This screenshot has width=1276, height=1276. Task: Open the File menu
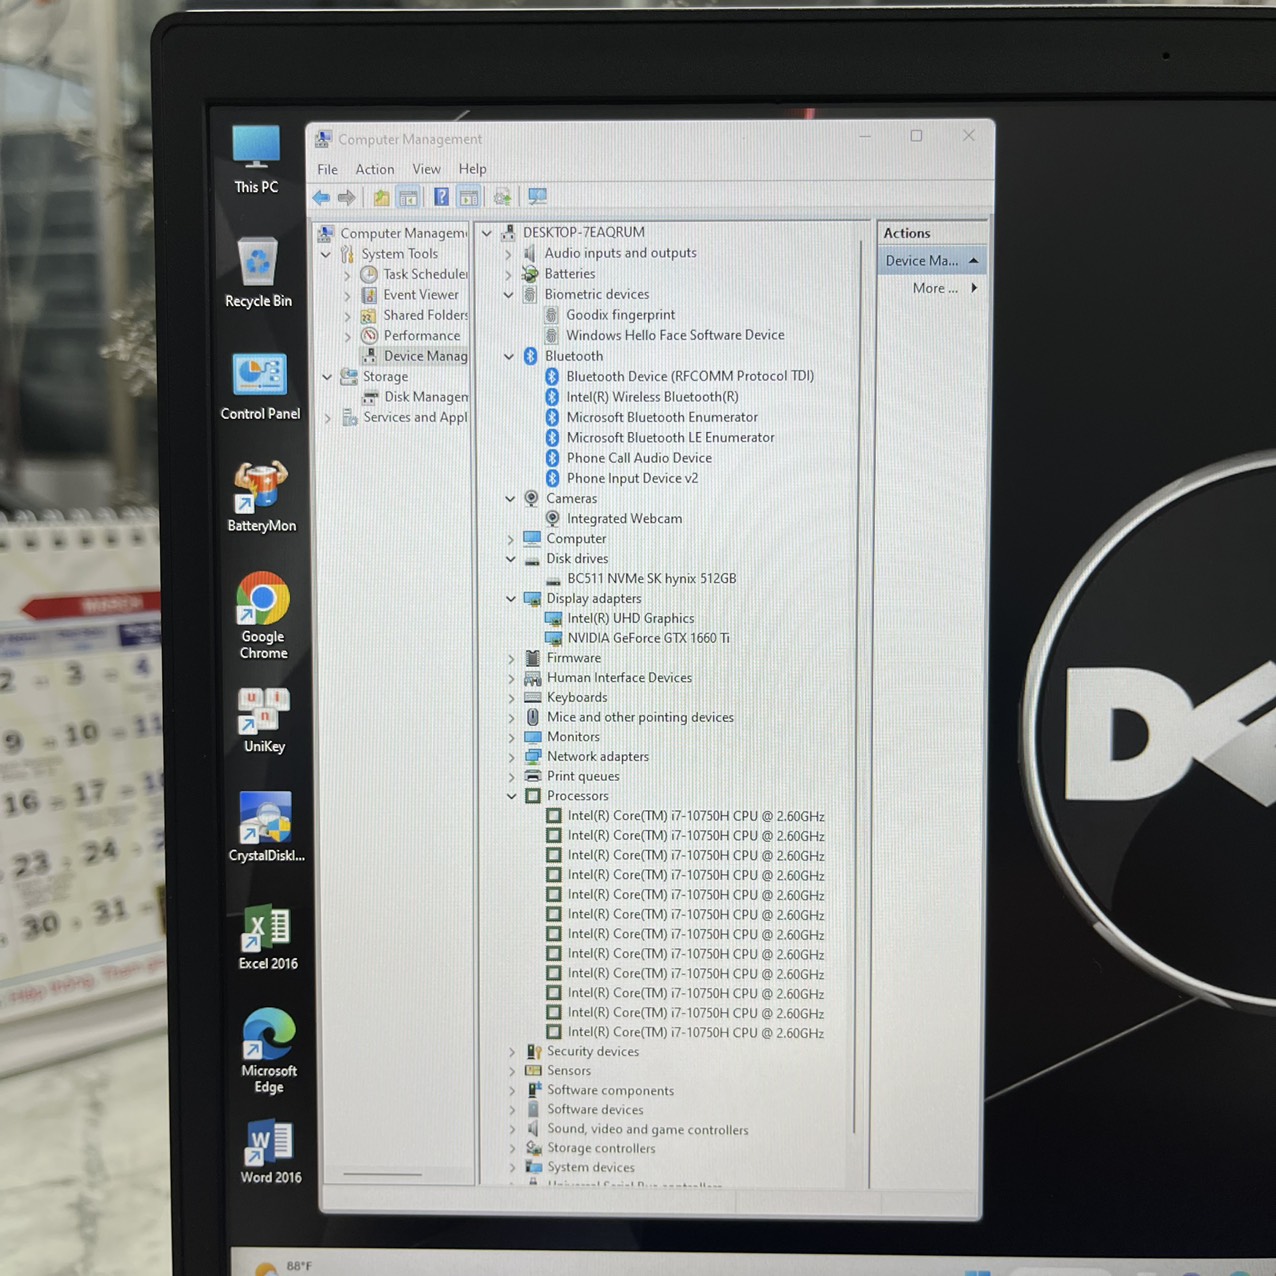327,169
